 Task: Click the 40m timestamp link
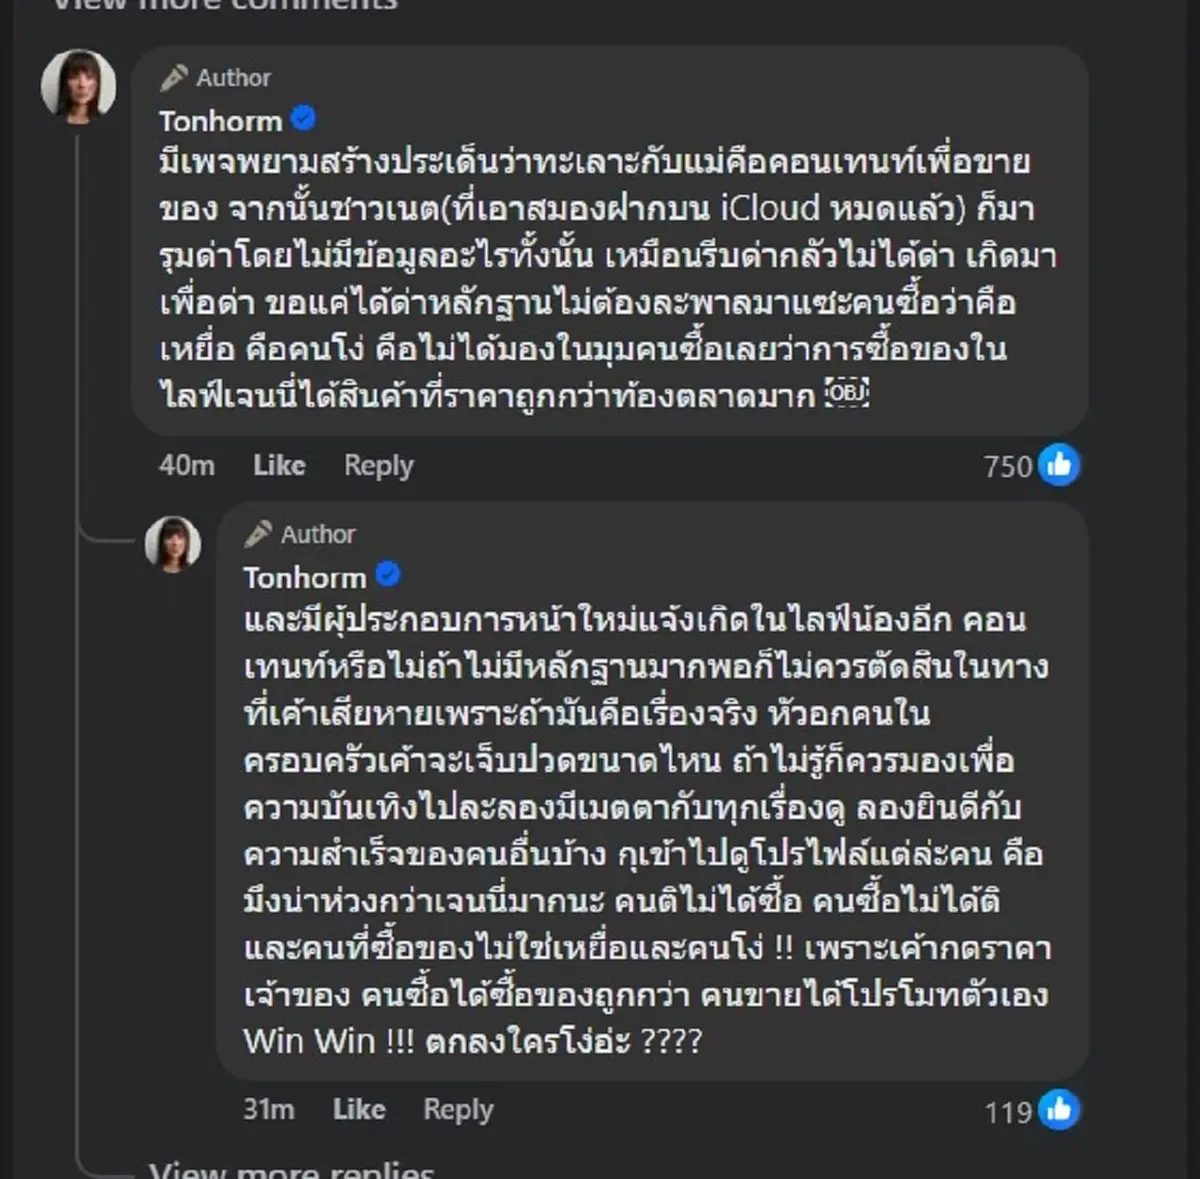click(x=186, y=465)
